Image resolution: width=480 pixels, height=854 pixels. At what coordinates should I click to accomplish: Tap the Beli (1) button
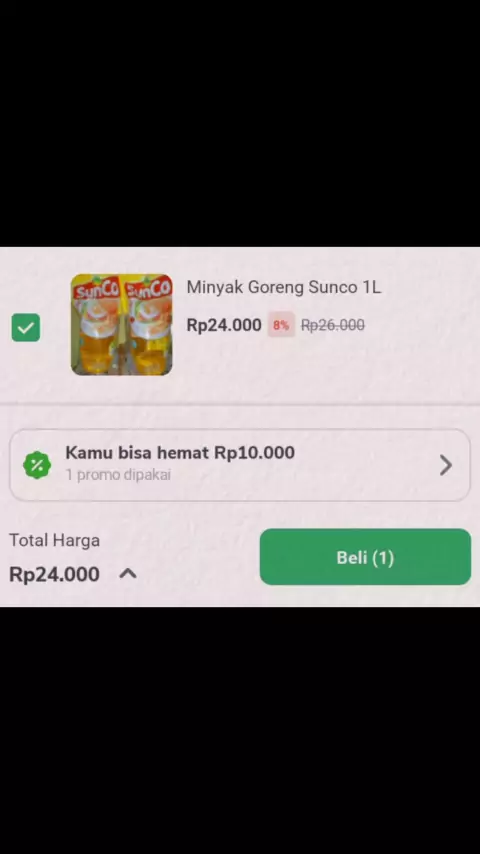click(365, 557)
